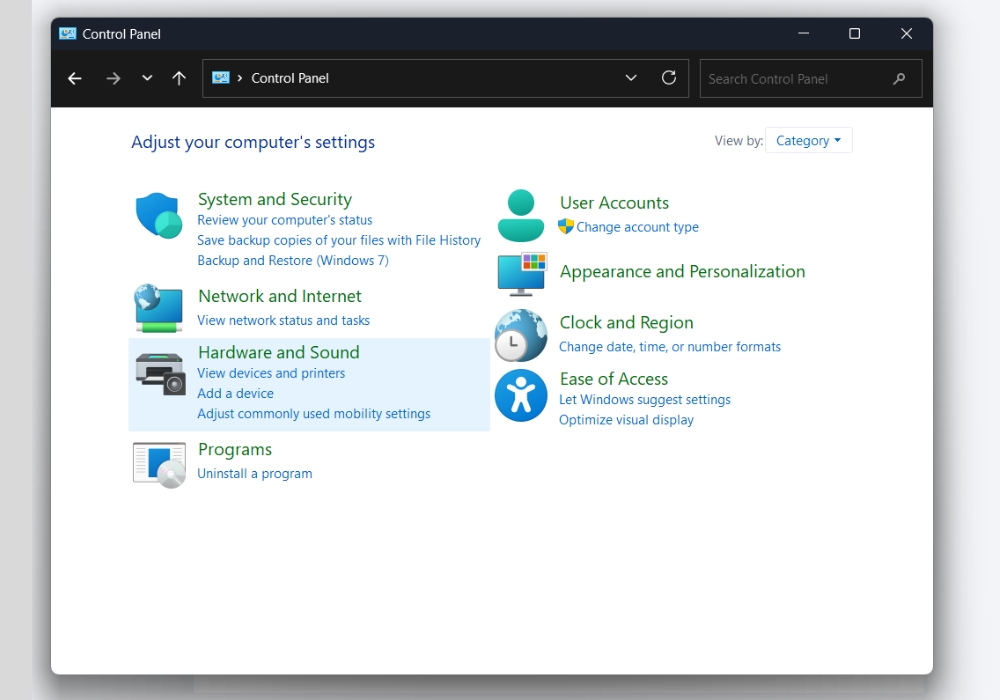Click Change date, time, or number formats
The width and height of the screenshot is (1000, 700).
[x=670, y=347]
